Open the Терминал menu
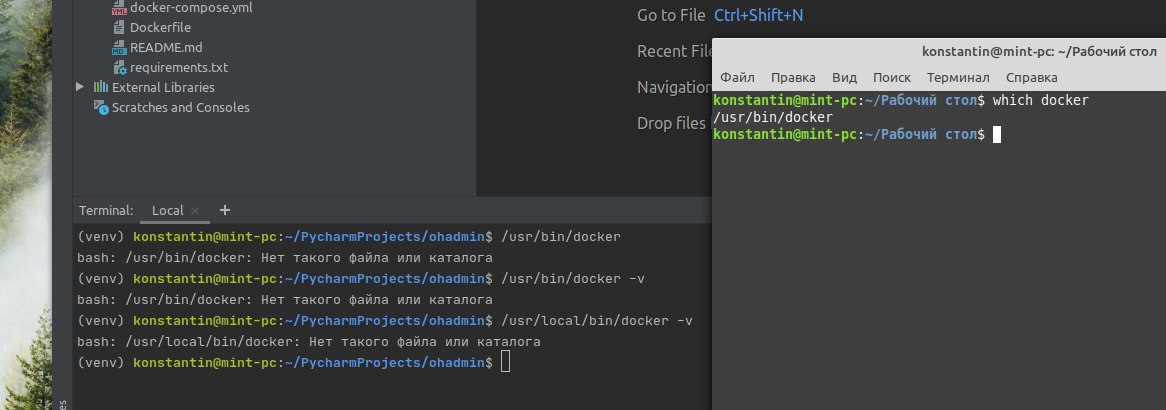 tap(958, 78)
